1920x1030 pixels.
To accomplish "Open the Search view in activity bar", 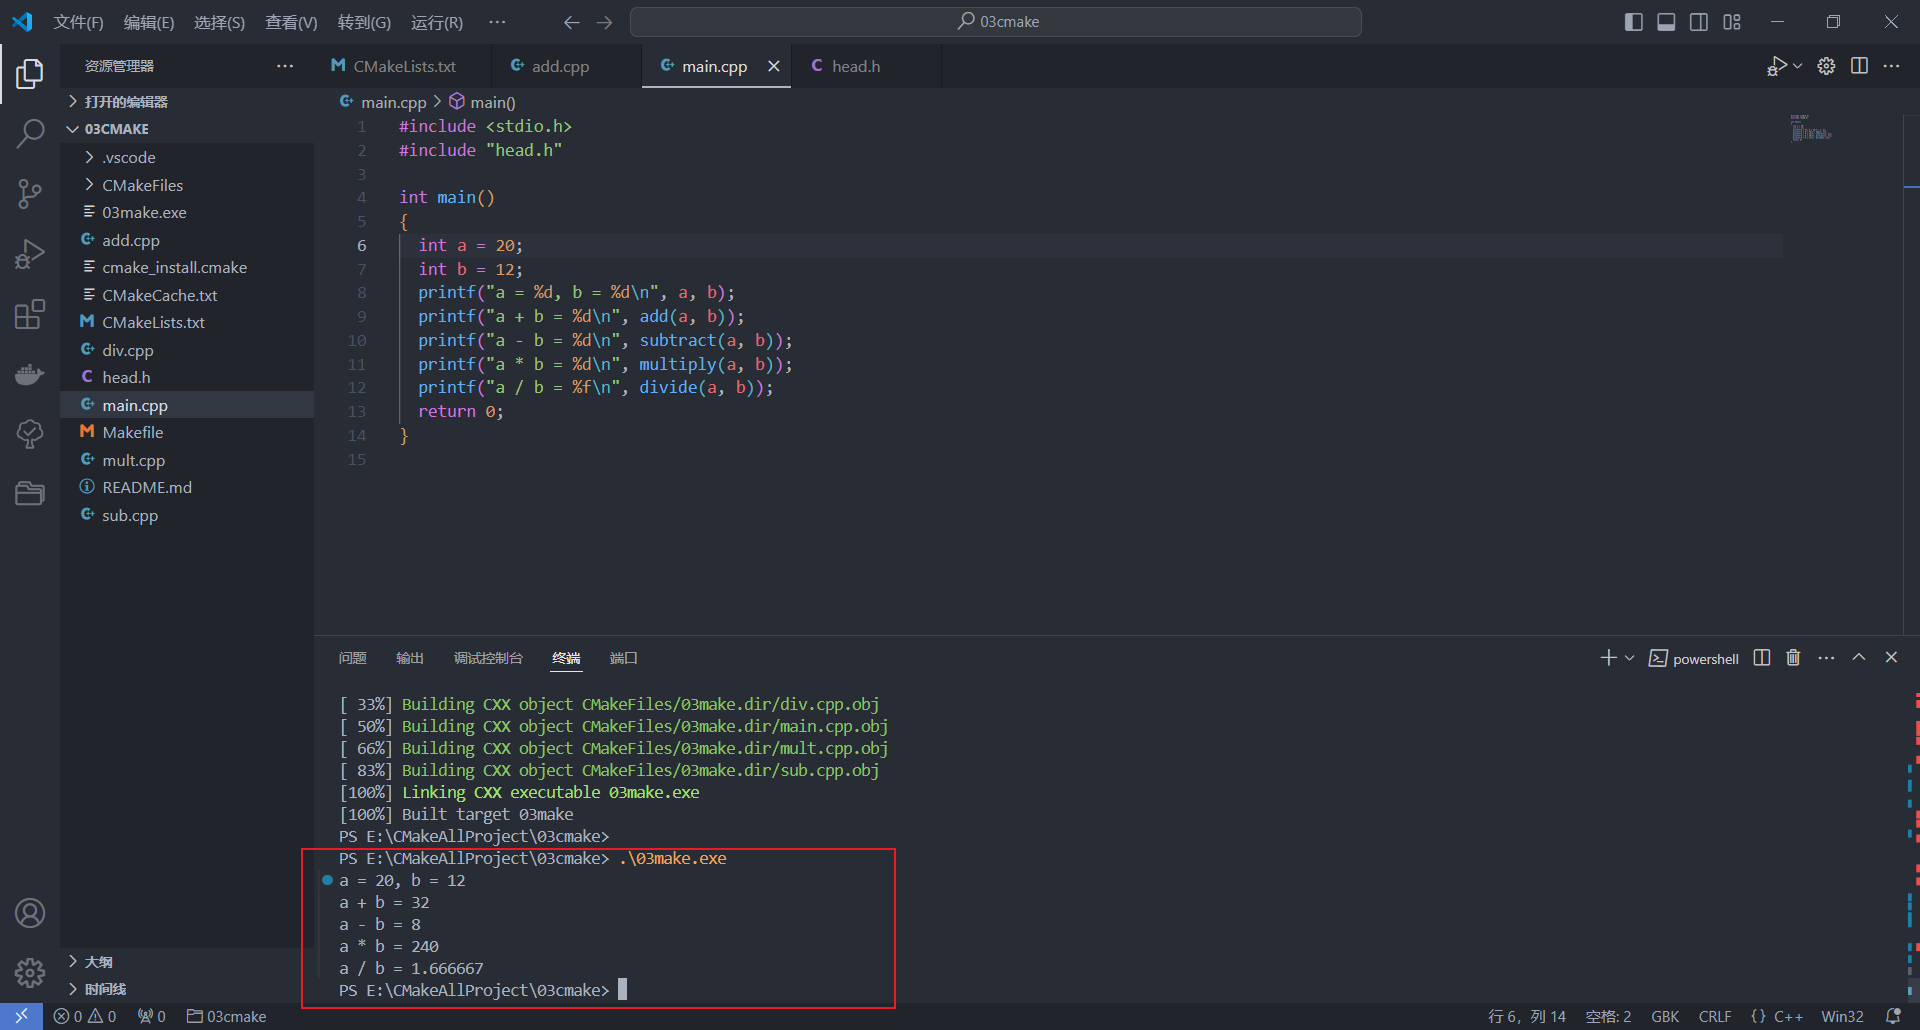I will (30, 133).
